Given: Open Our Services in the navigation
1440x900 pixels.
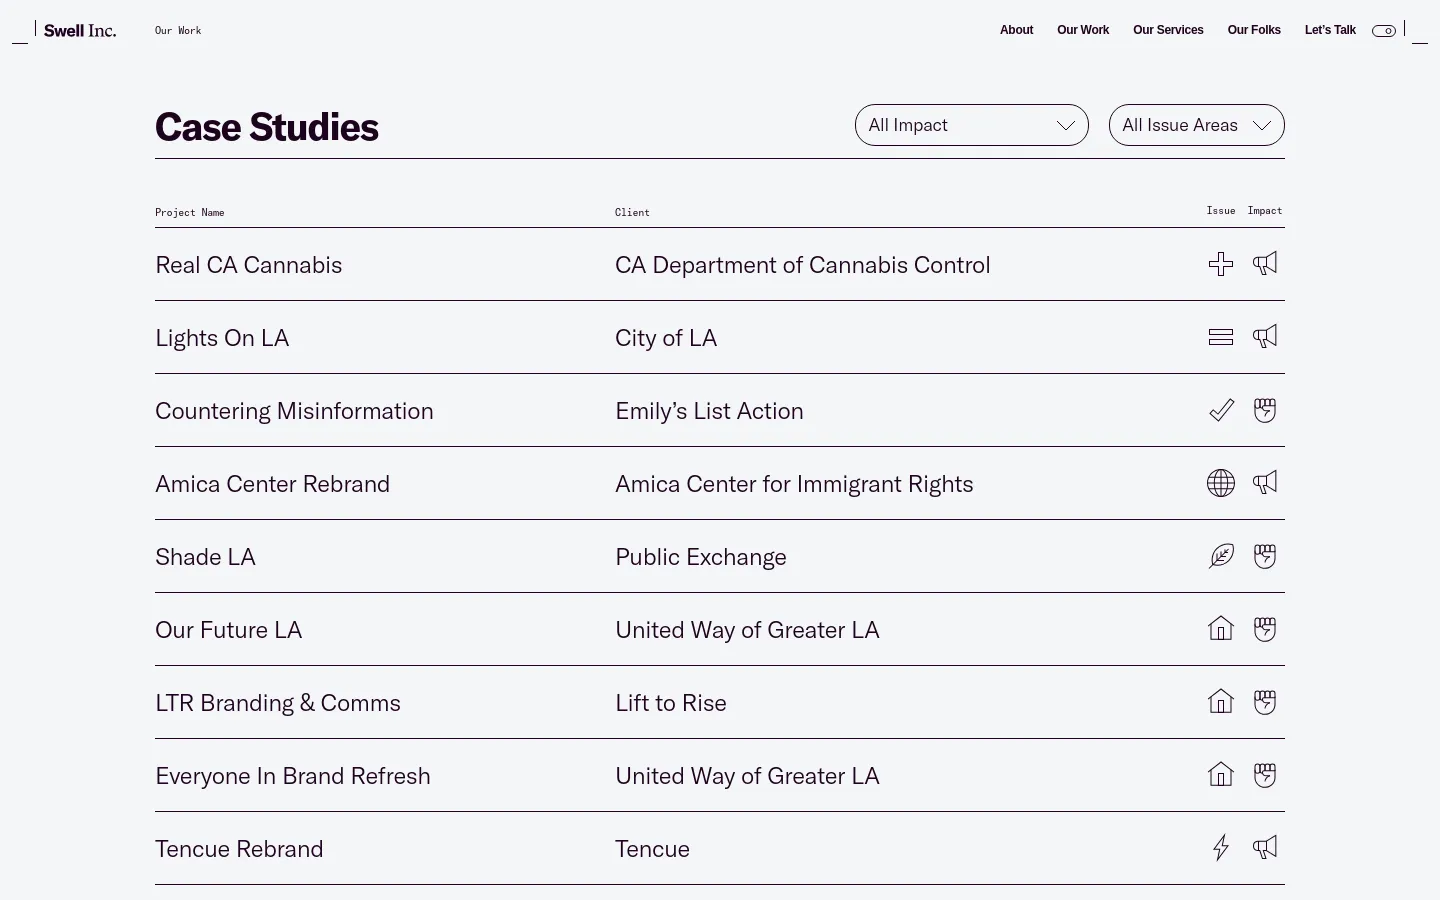Looking at the screenshot, I should (1168, 30).
